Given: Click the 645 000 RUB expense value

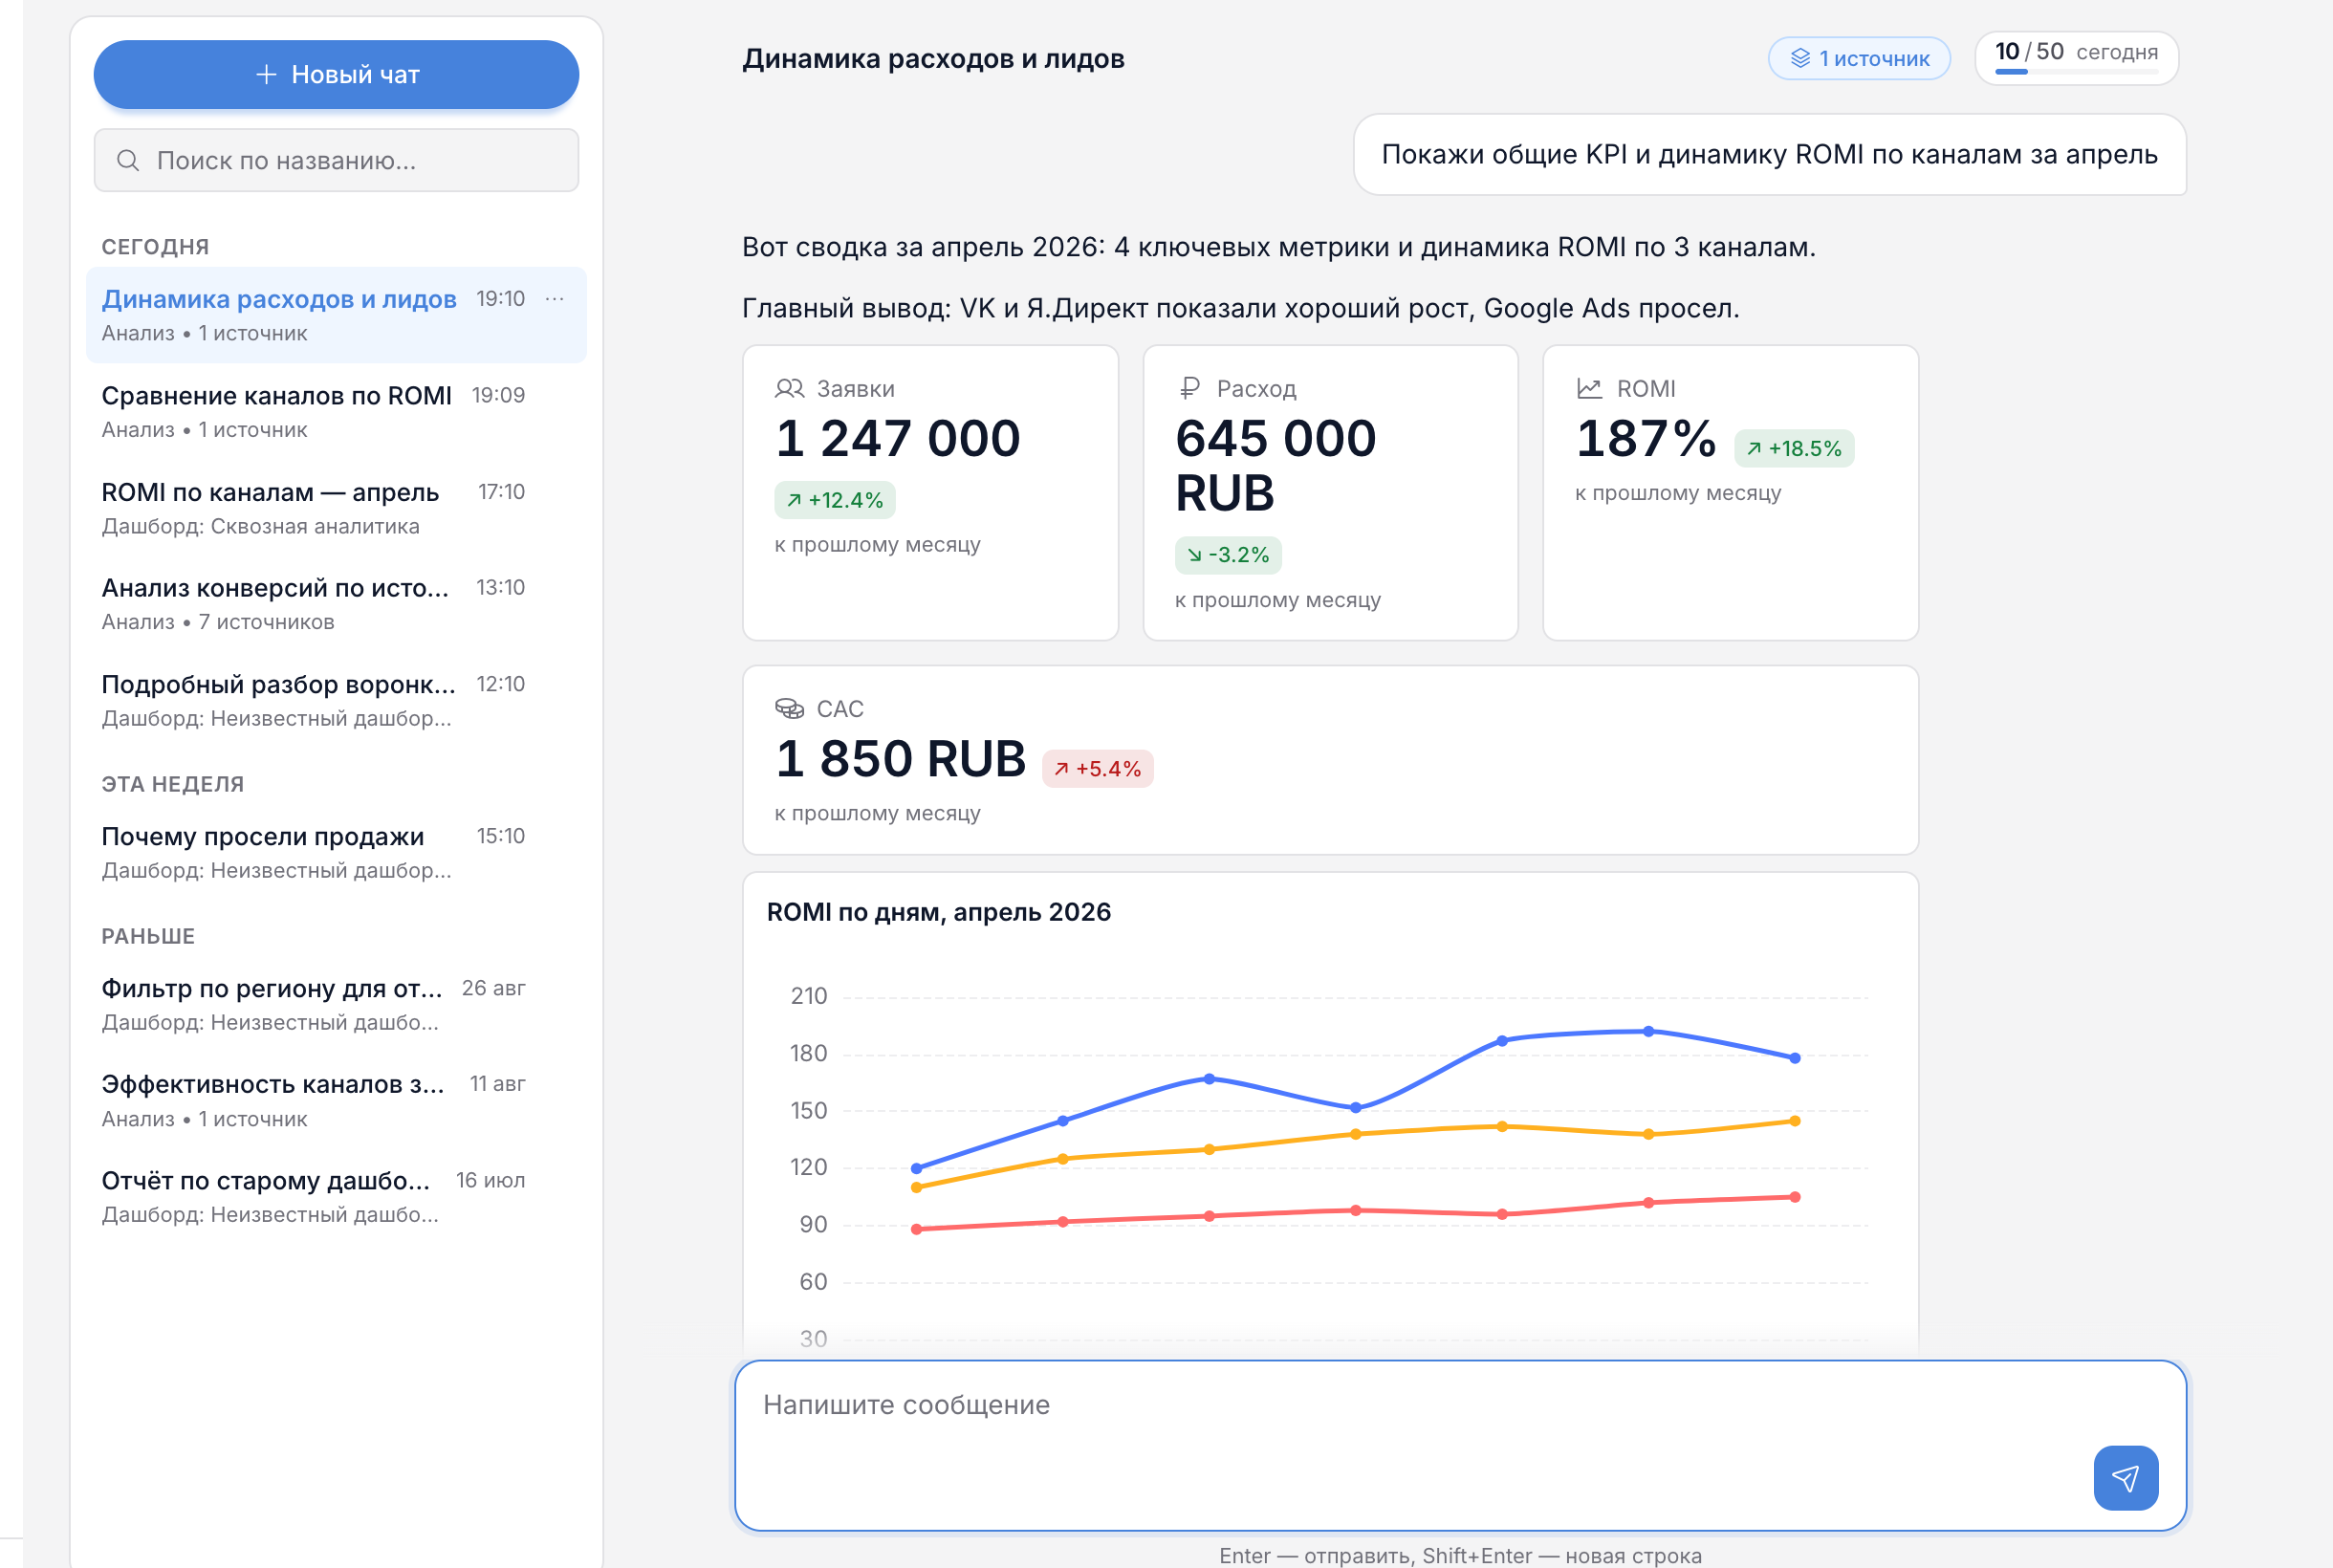Looking at the screenshot, I should point(1276,465).
